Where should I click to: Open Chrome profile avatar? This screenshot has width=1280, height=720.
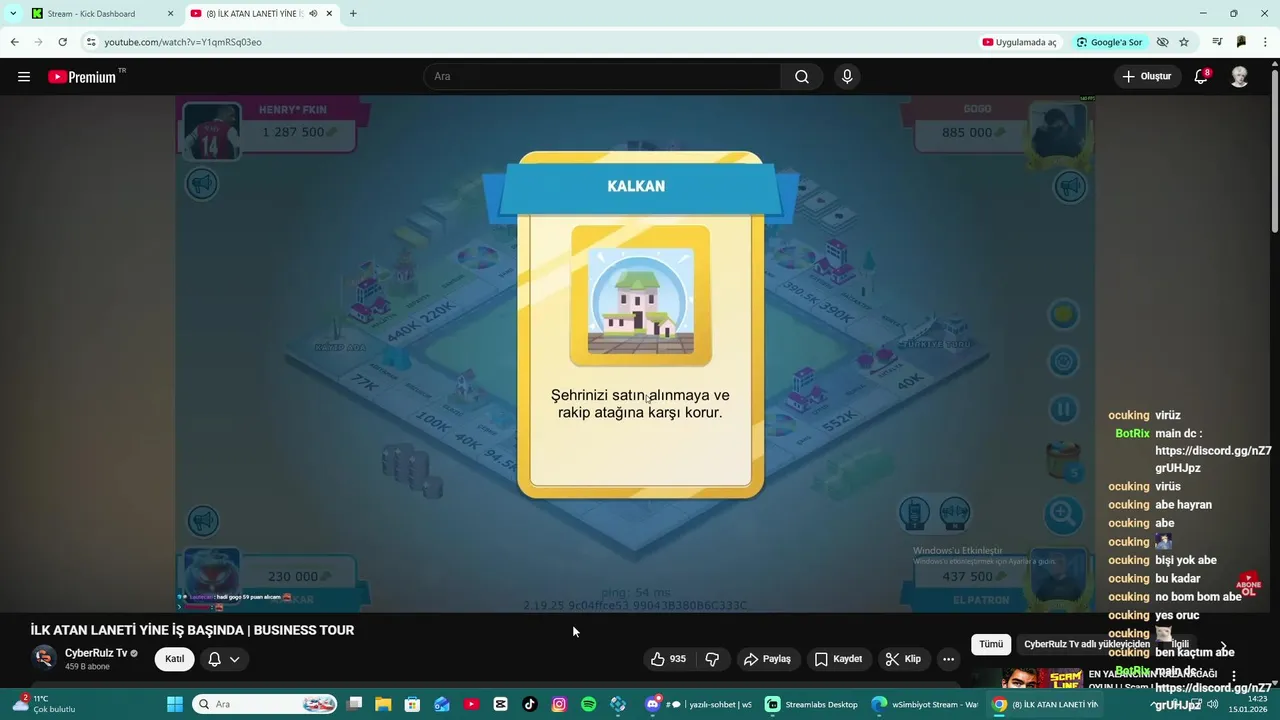tap(1241, 42)
